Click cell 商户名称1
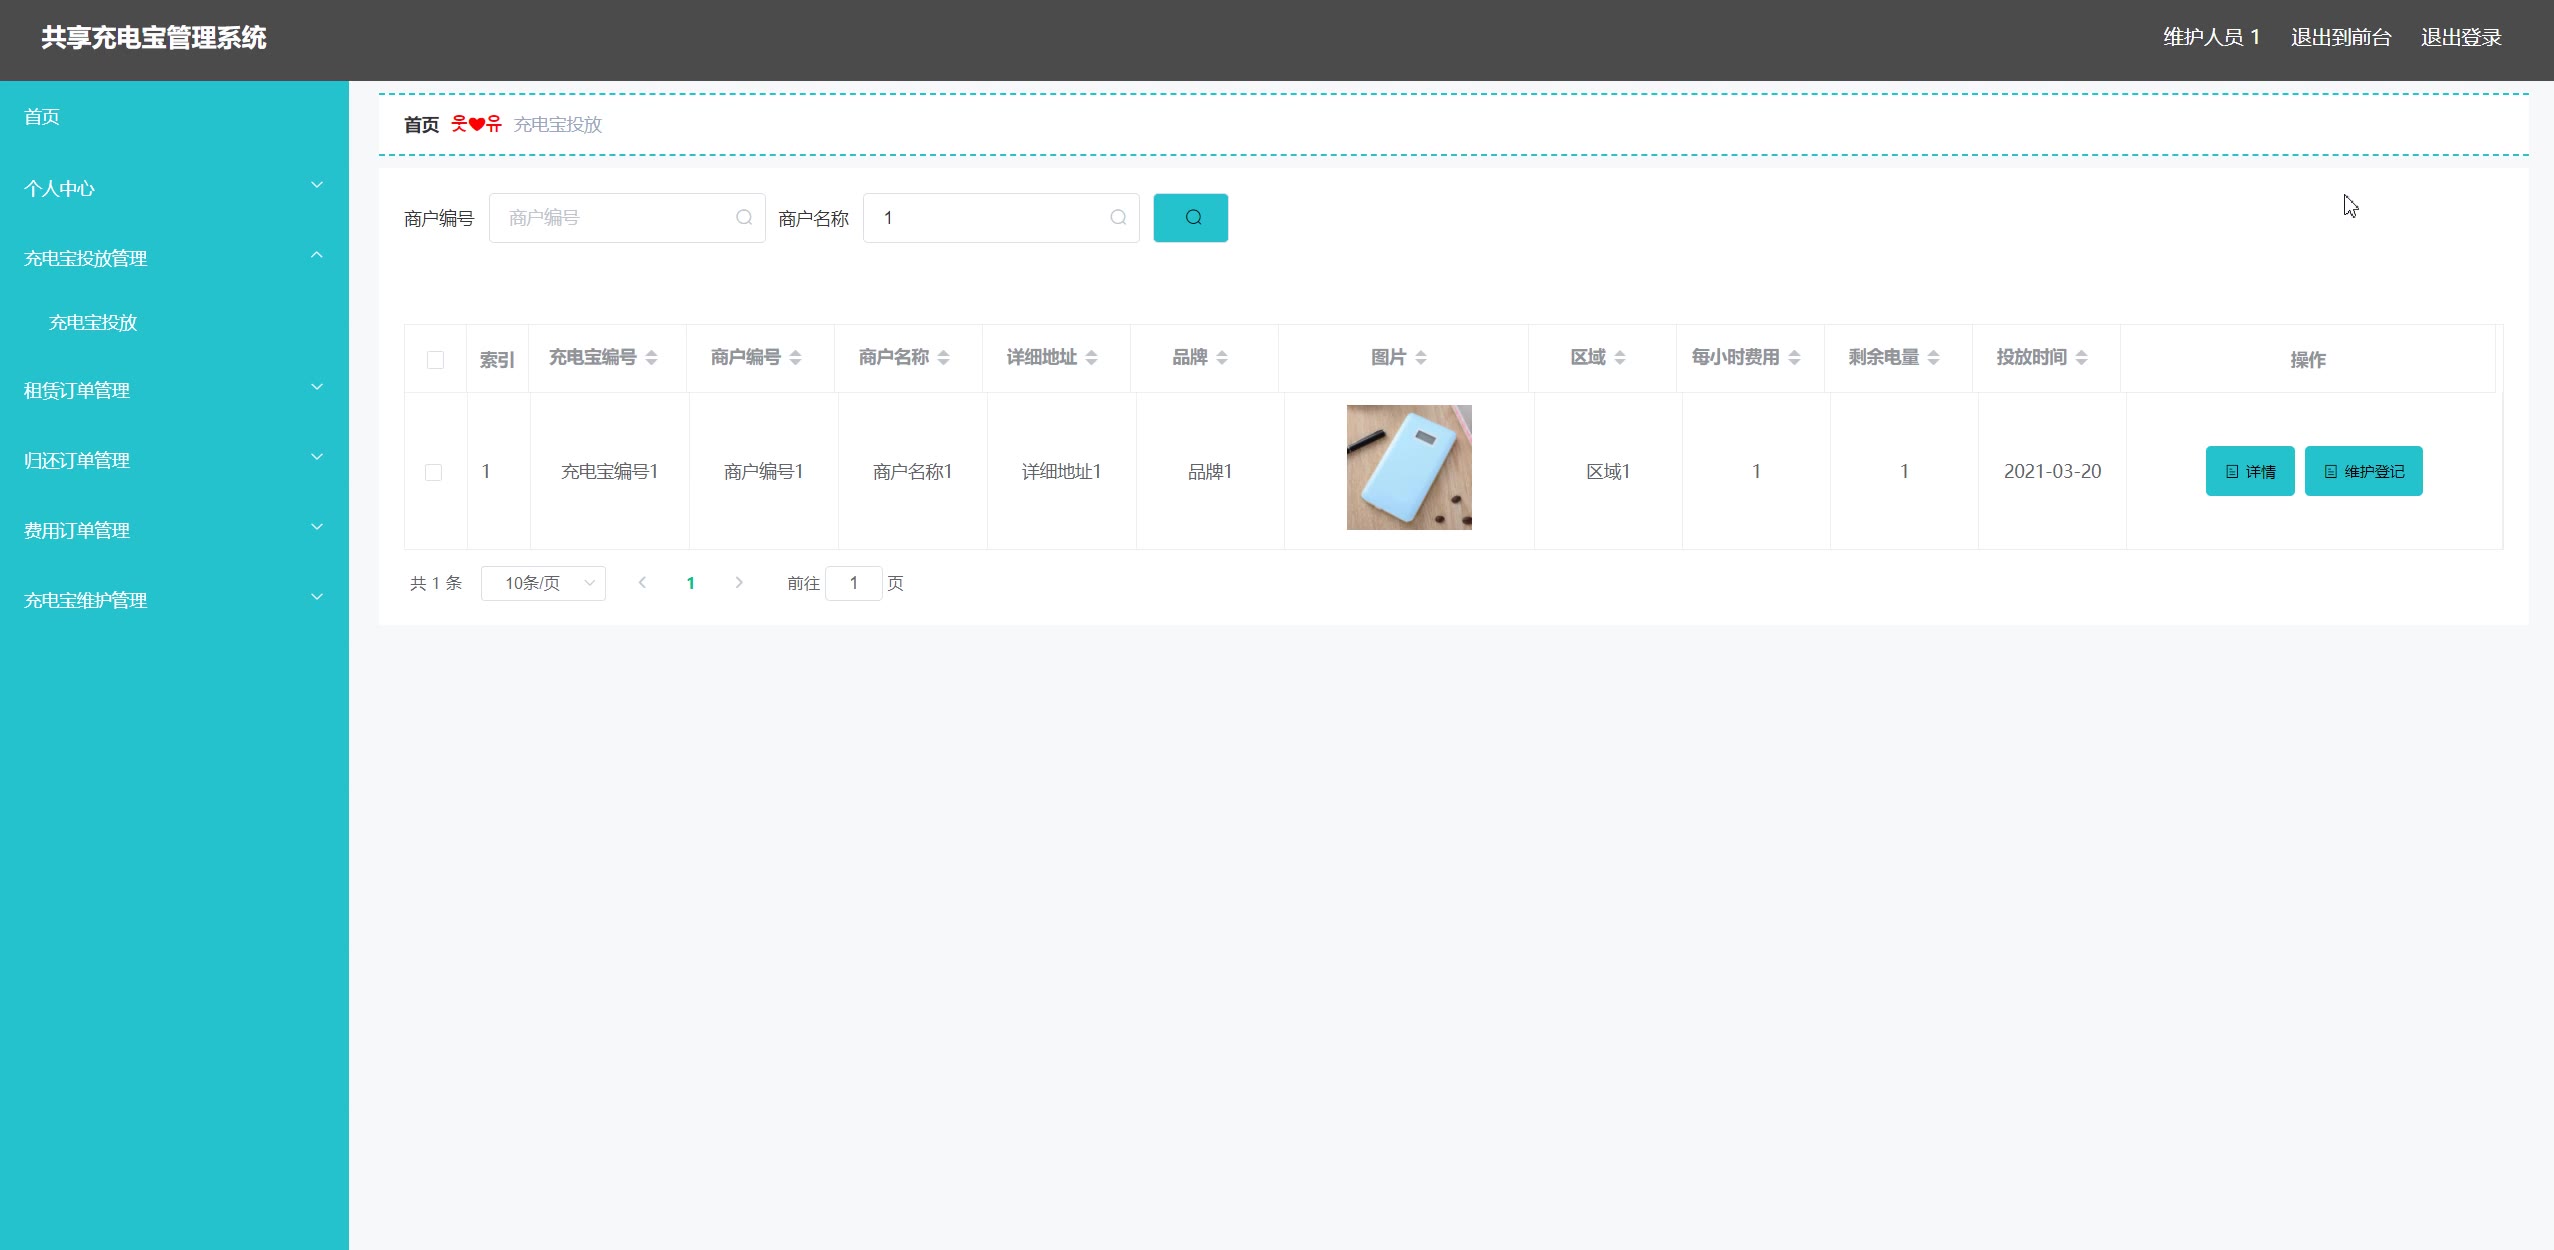This screenshot has width=2554, height=1250. 912,471
